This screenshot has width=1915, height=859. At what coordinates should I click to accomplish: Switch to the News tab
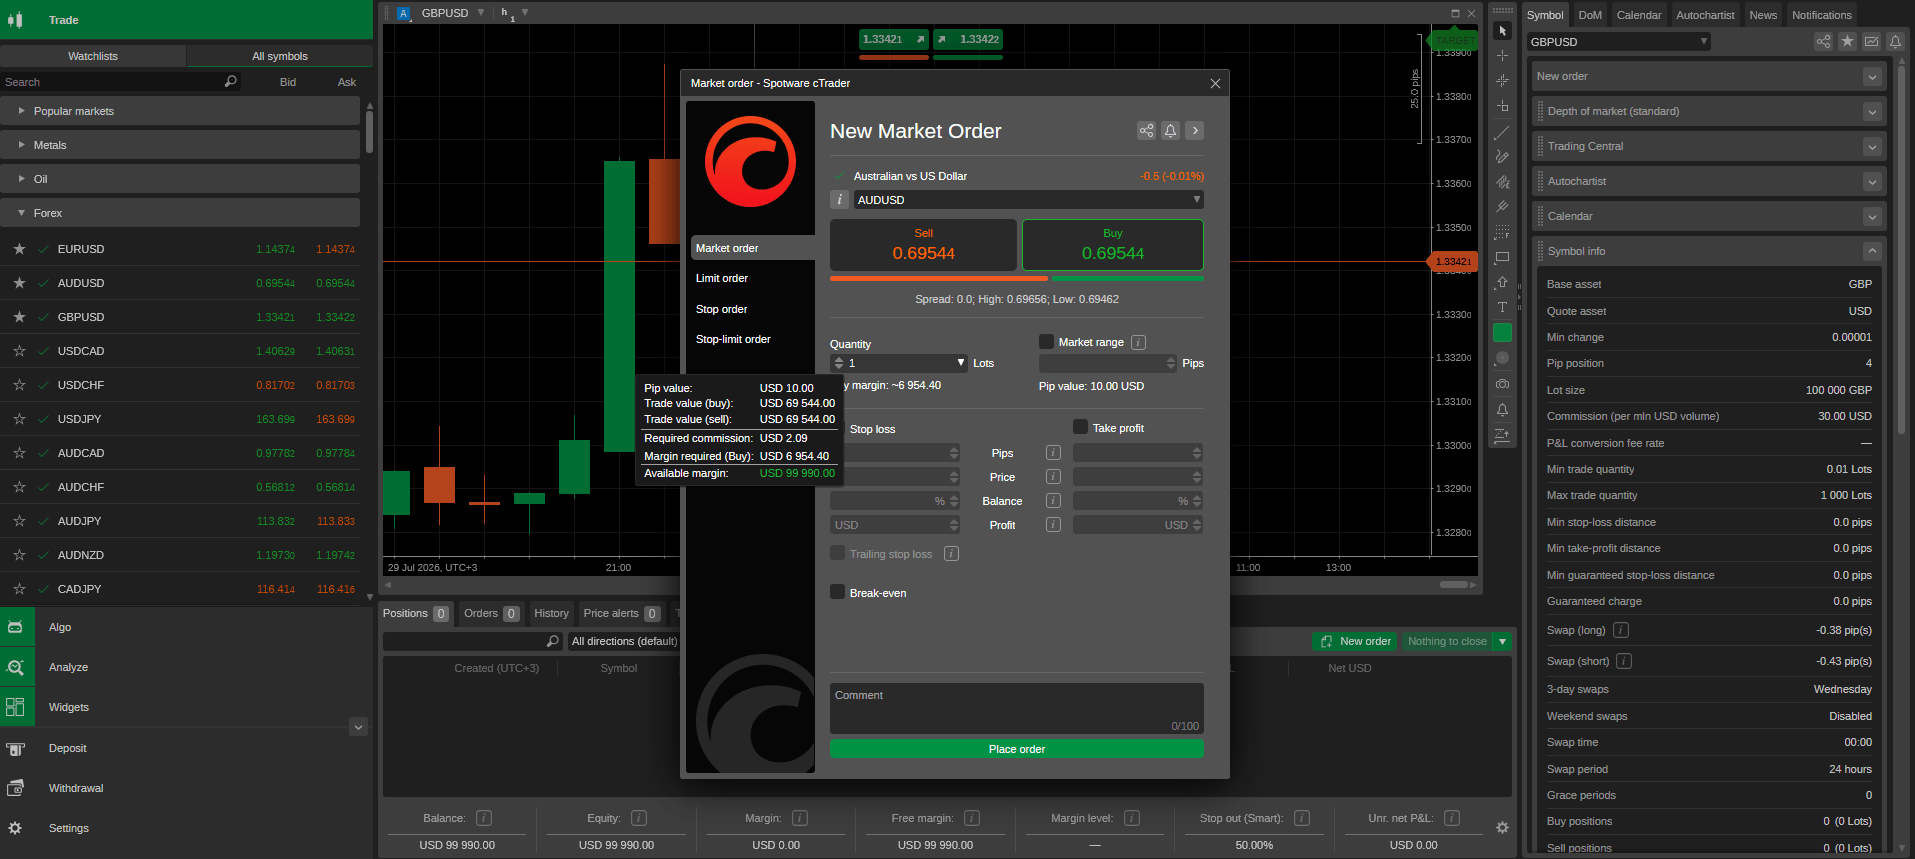coord(1763,15)
